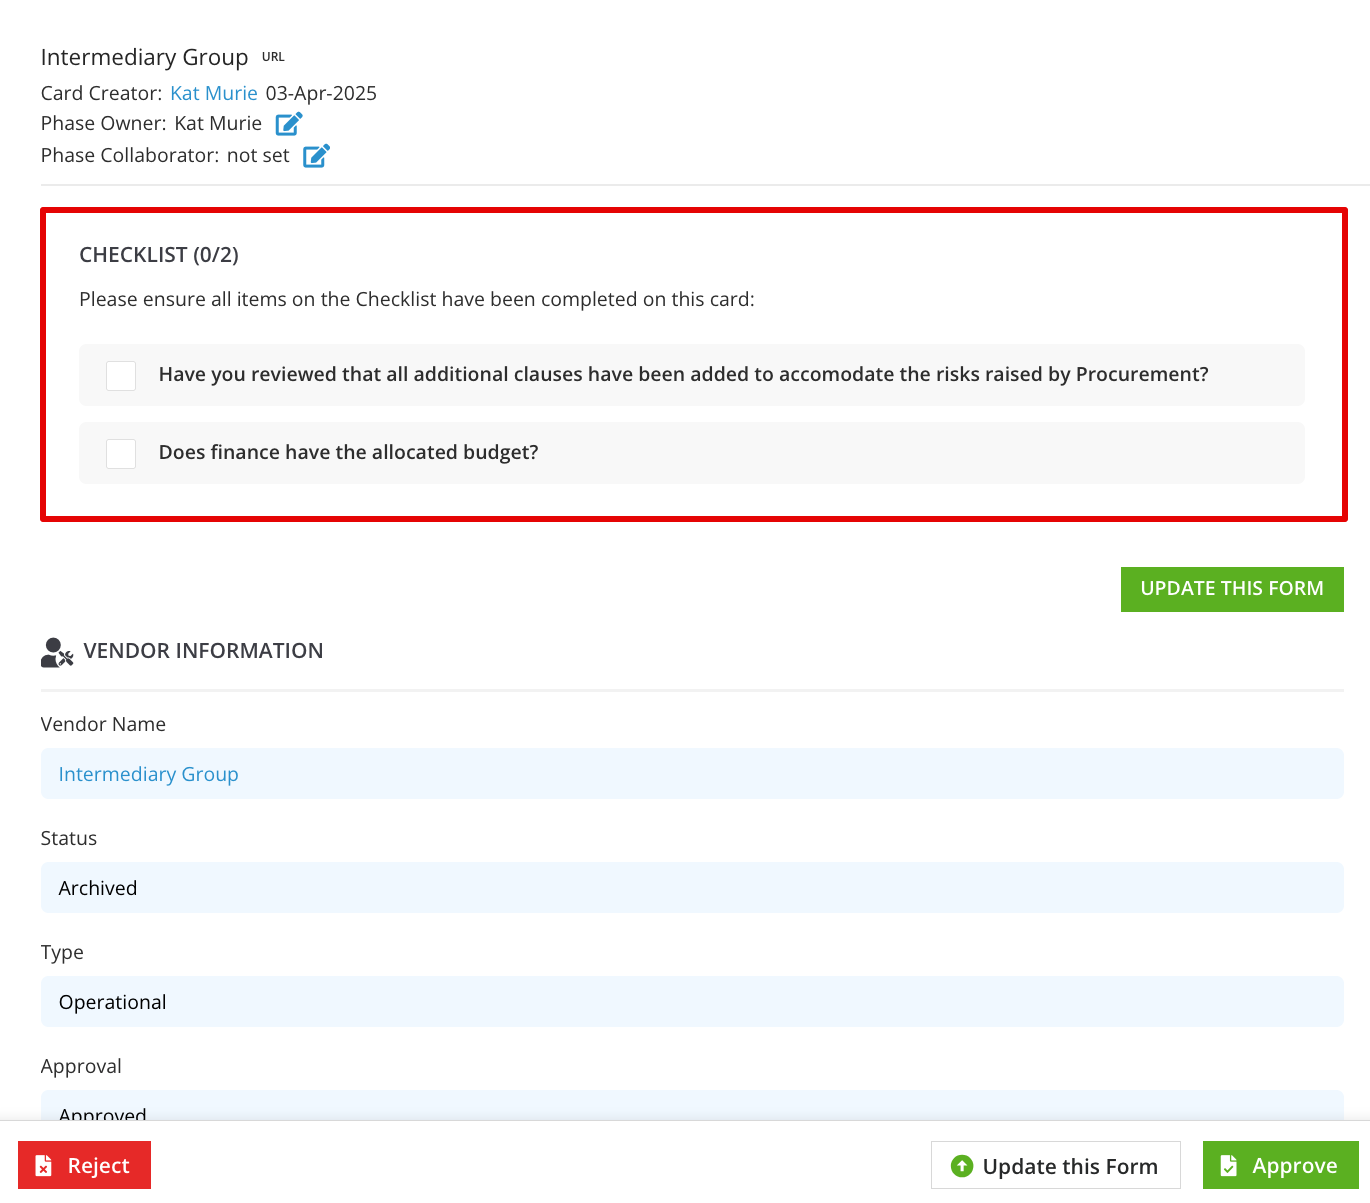Check 'Does finance have the allocated budget?'
Image resolution: width=1370 pixels, height=1203 pixels.
point(120,453)
